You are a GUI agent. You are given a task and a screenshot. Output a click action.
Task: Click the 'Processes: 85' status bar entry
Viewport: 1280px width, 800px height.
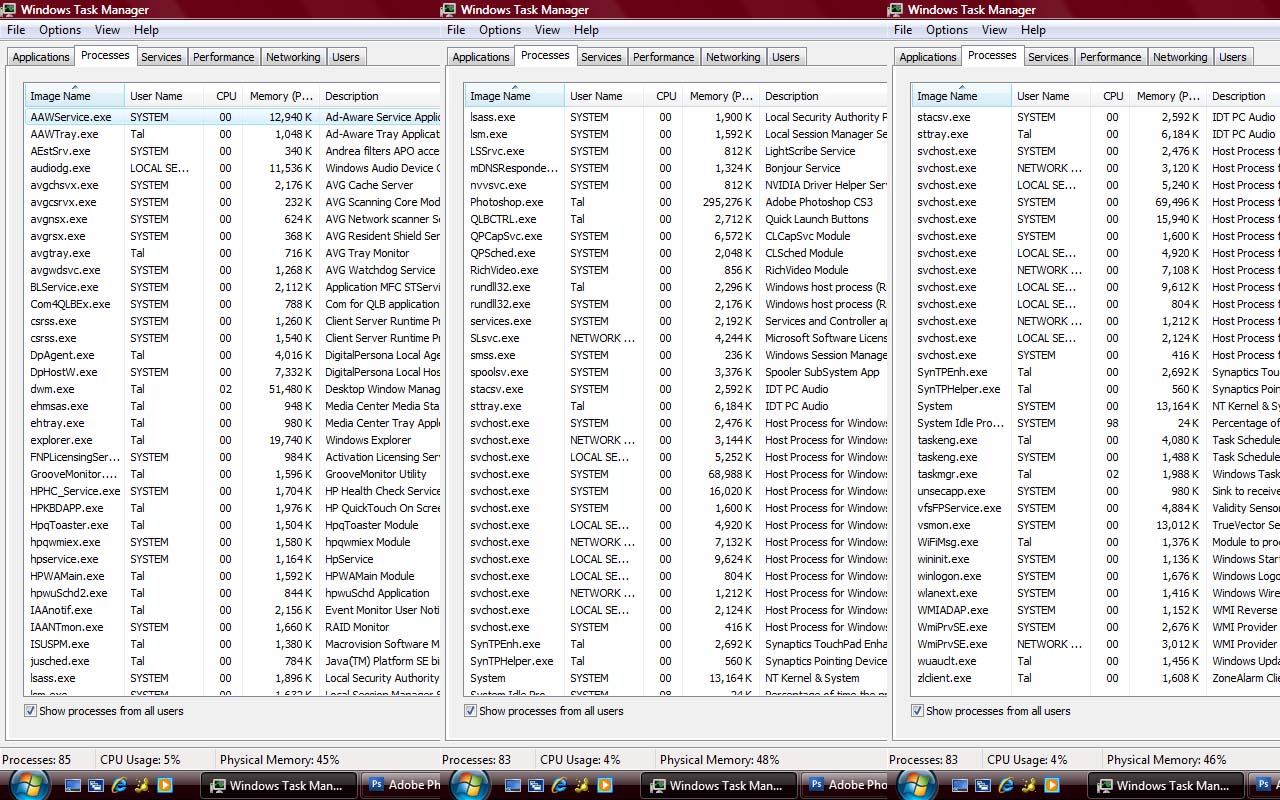36,760
